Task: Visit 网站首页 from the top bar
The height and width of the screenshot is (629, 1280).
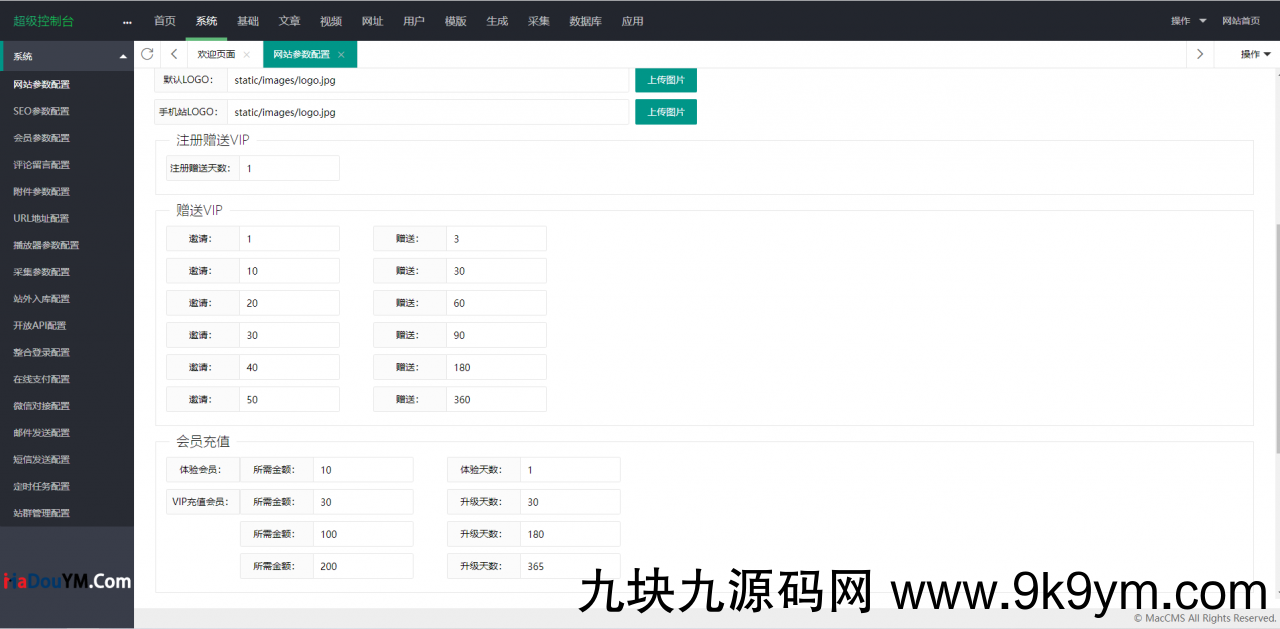Action: point(1240,20)
